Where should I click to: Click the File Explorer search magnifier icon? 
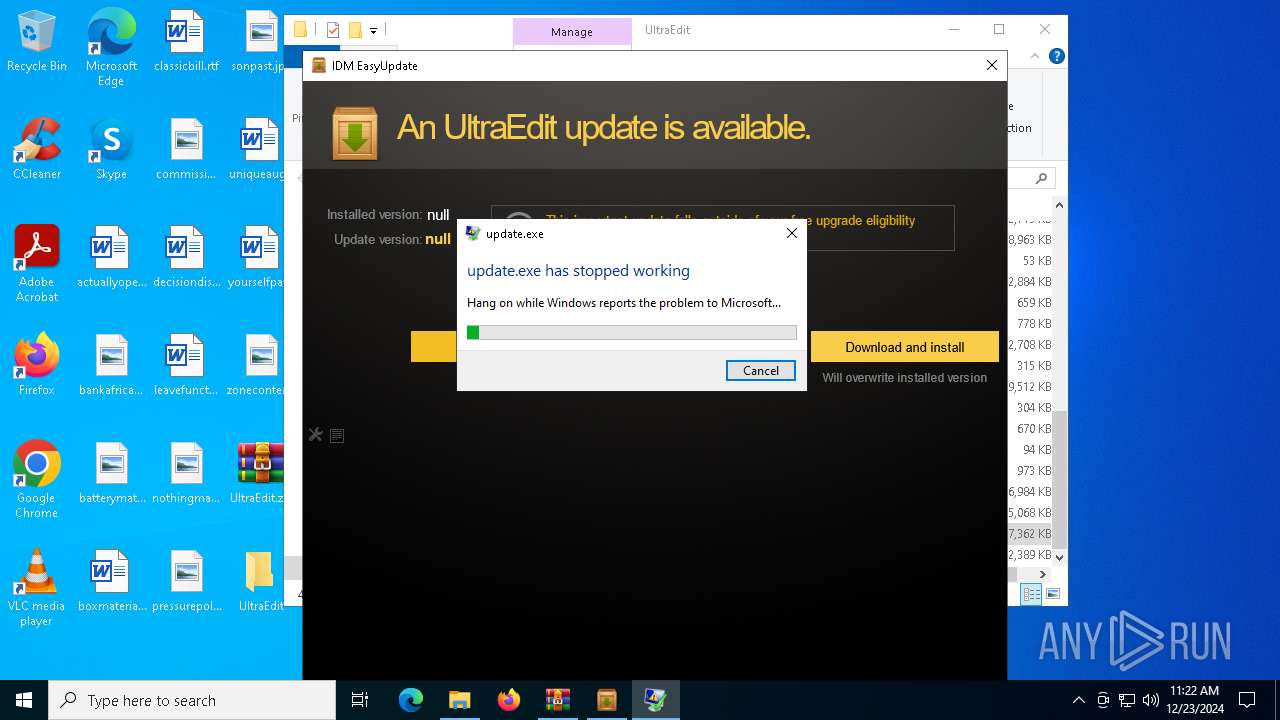tap(1041, 178)
